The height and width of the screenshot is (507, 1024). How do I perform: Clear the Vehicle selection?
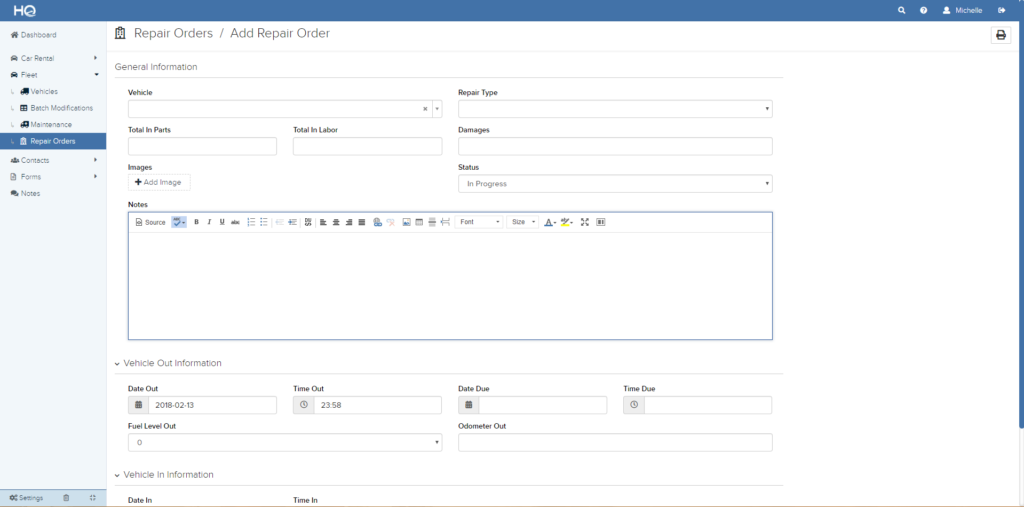(425, 109)
